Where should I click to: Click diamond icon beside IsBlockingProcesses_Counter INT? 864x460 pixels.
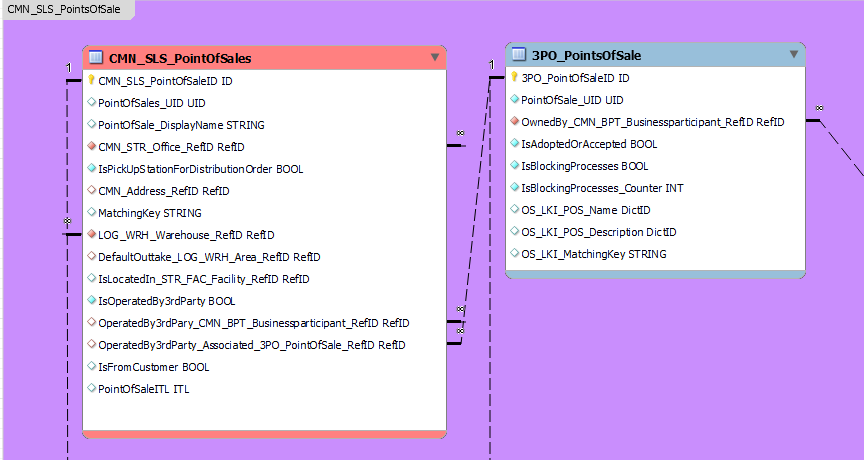515,188
